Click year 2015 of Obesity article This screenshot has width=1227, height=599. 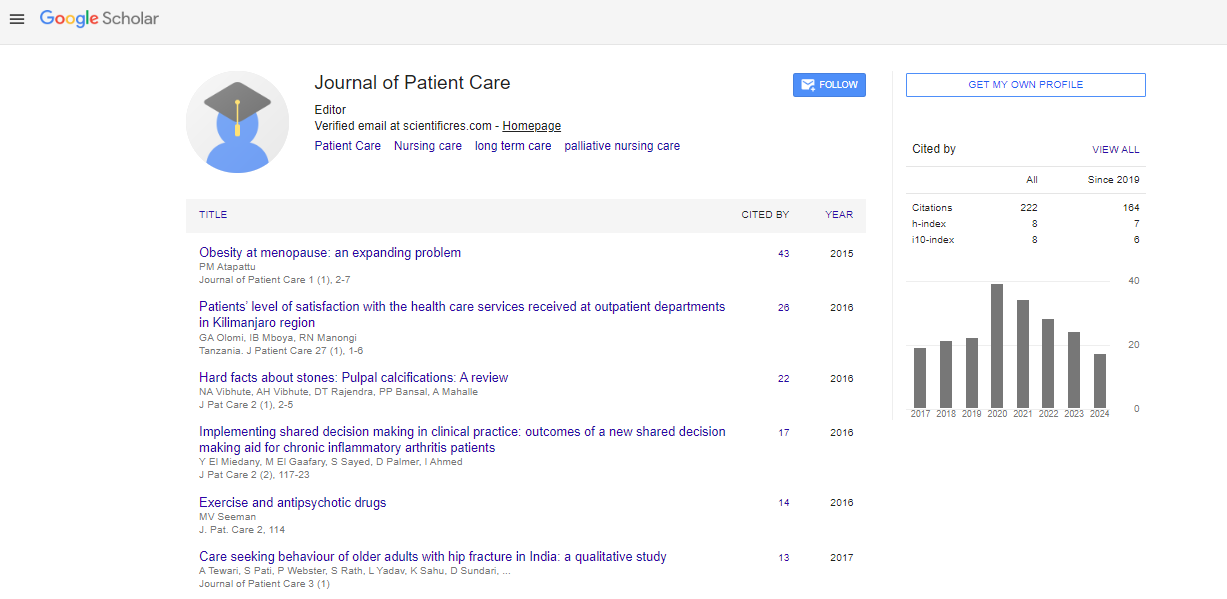coord(842,254)
